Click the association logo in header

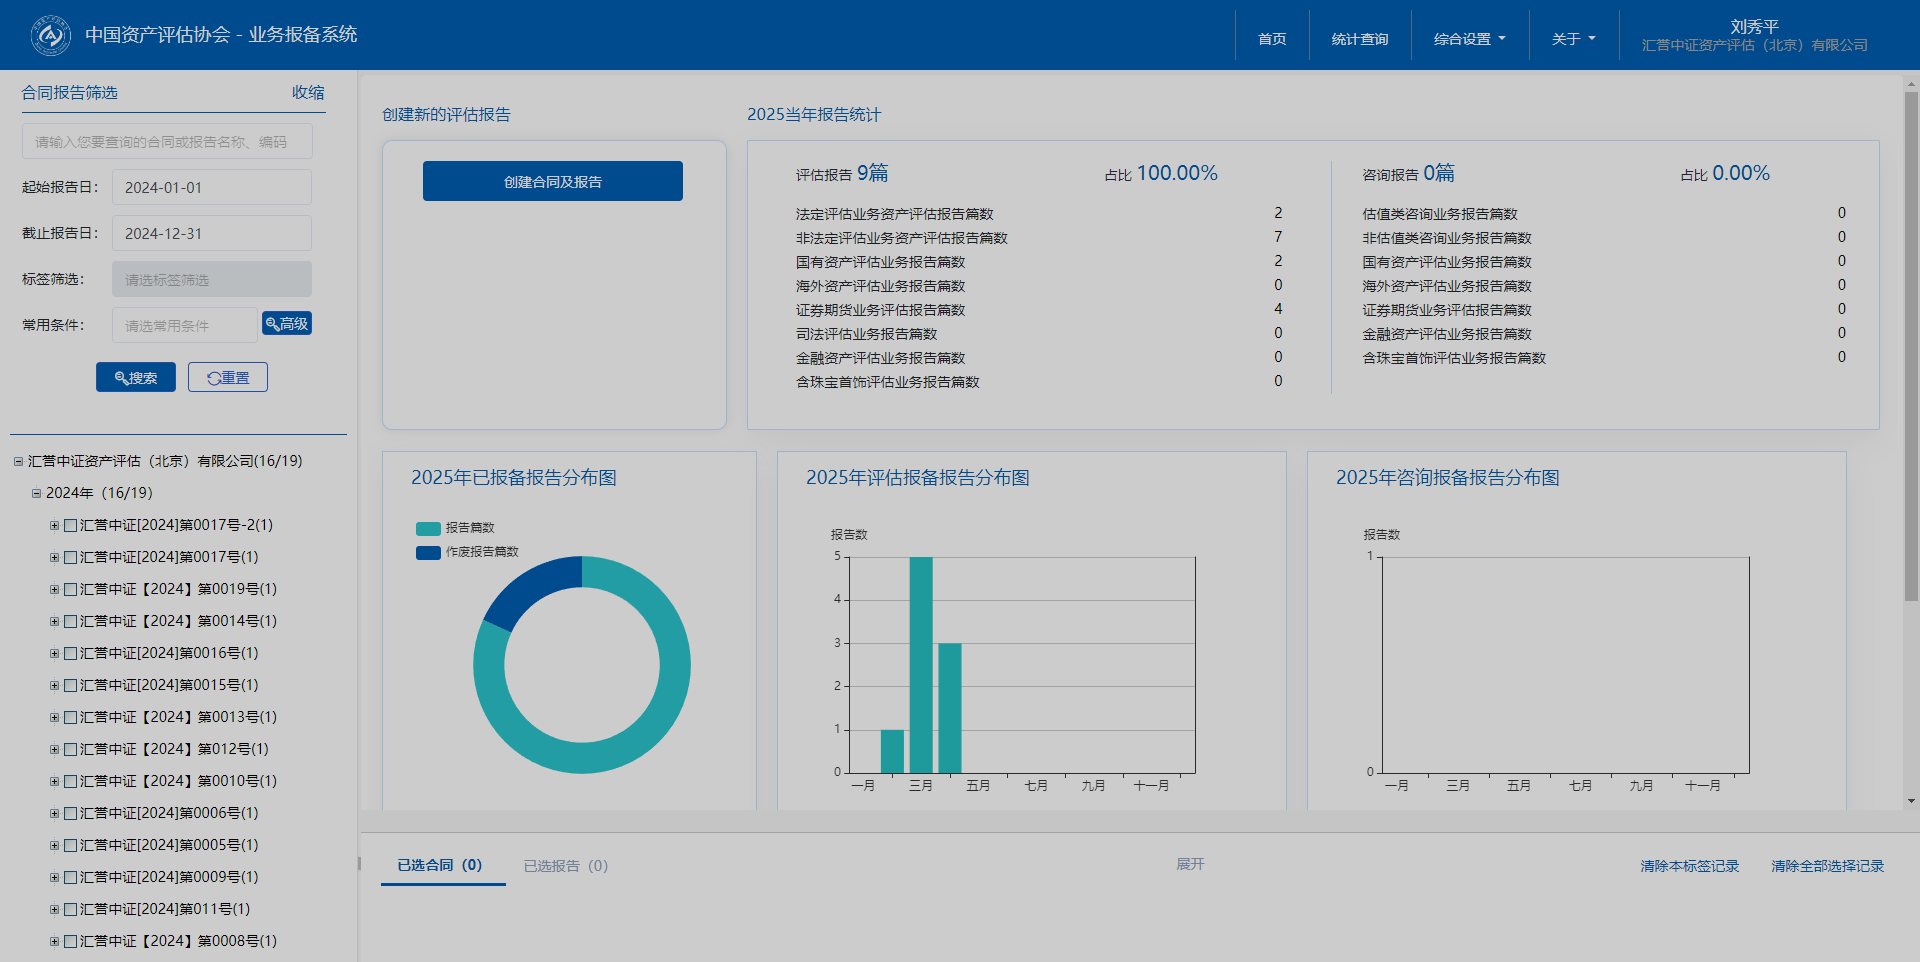point(50,35)
